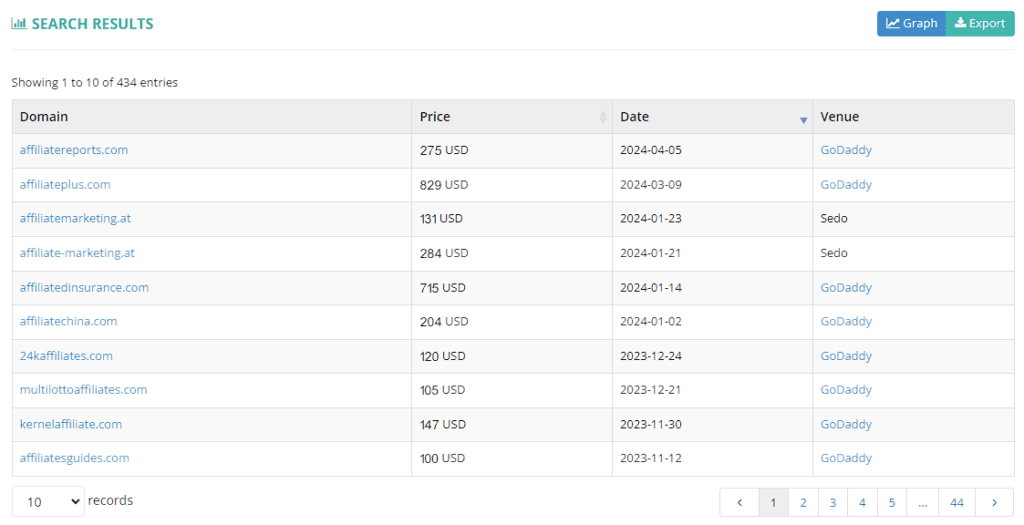Click GoDaddy venue for affiliatereports.com
The width and height of the screenshot is (1024, 525).
point(846,150)
